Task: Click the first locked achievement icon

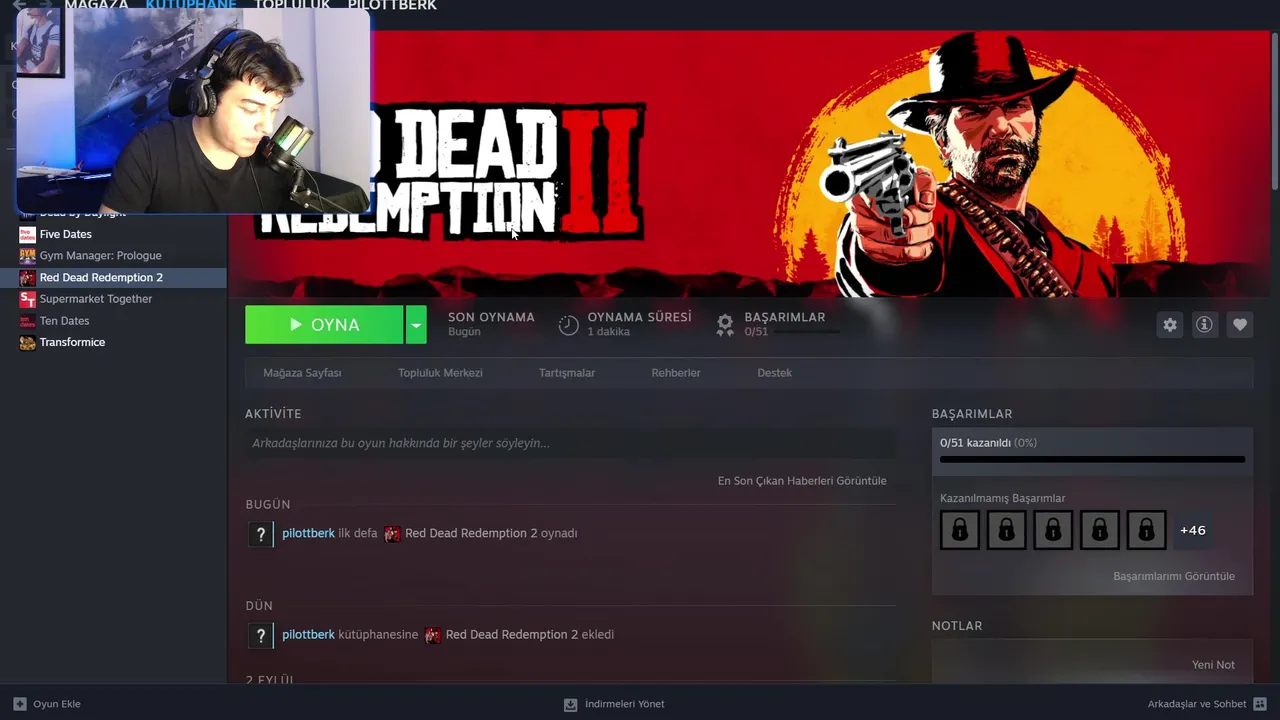Action: (960, 530)
